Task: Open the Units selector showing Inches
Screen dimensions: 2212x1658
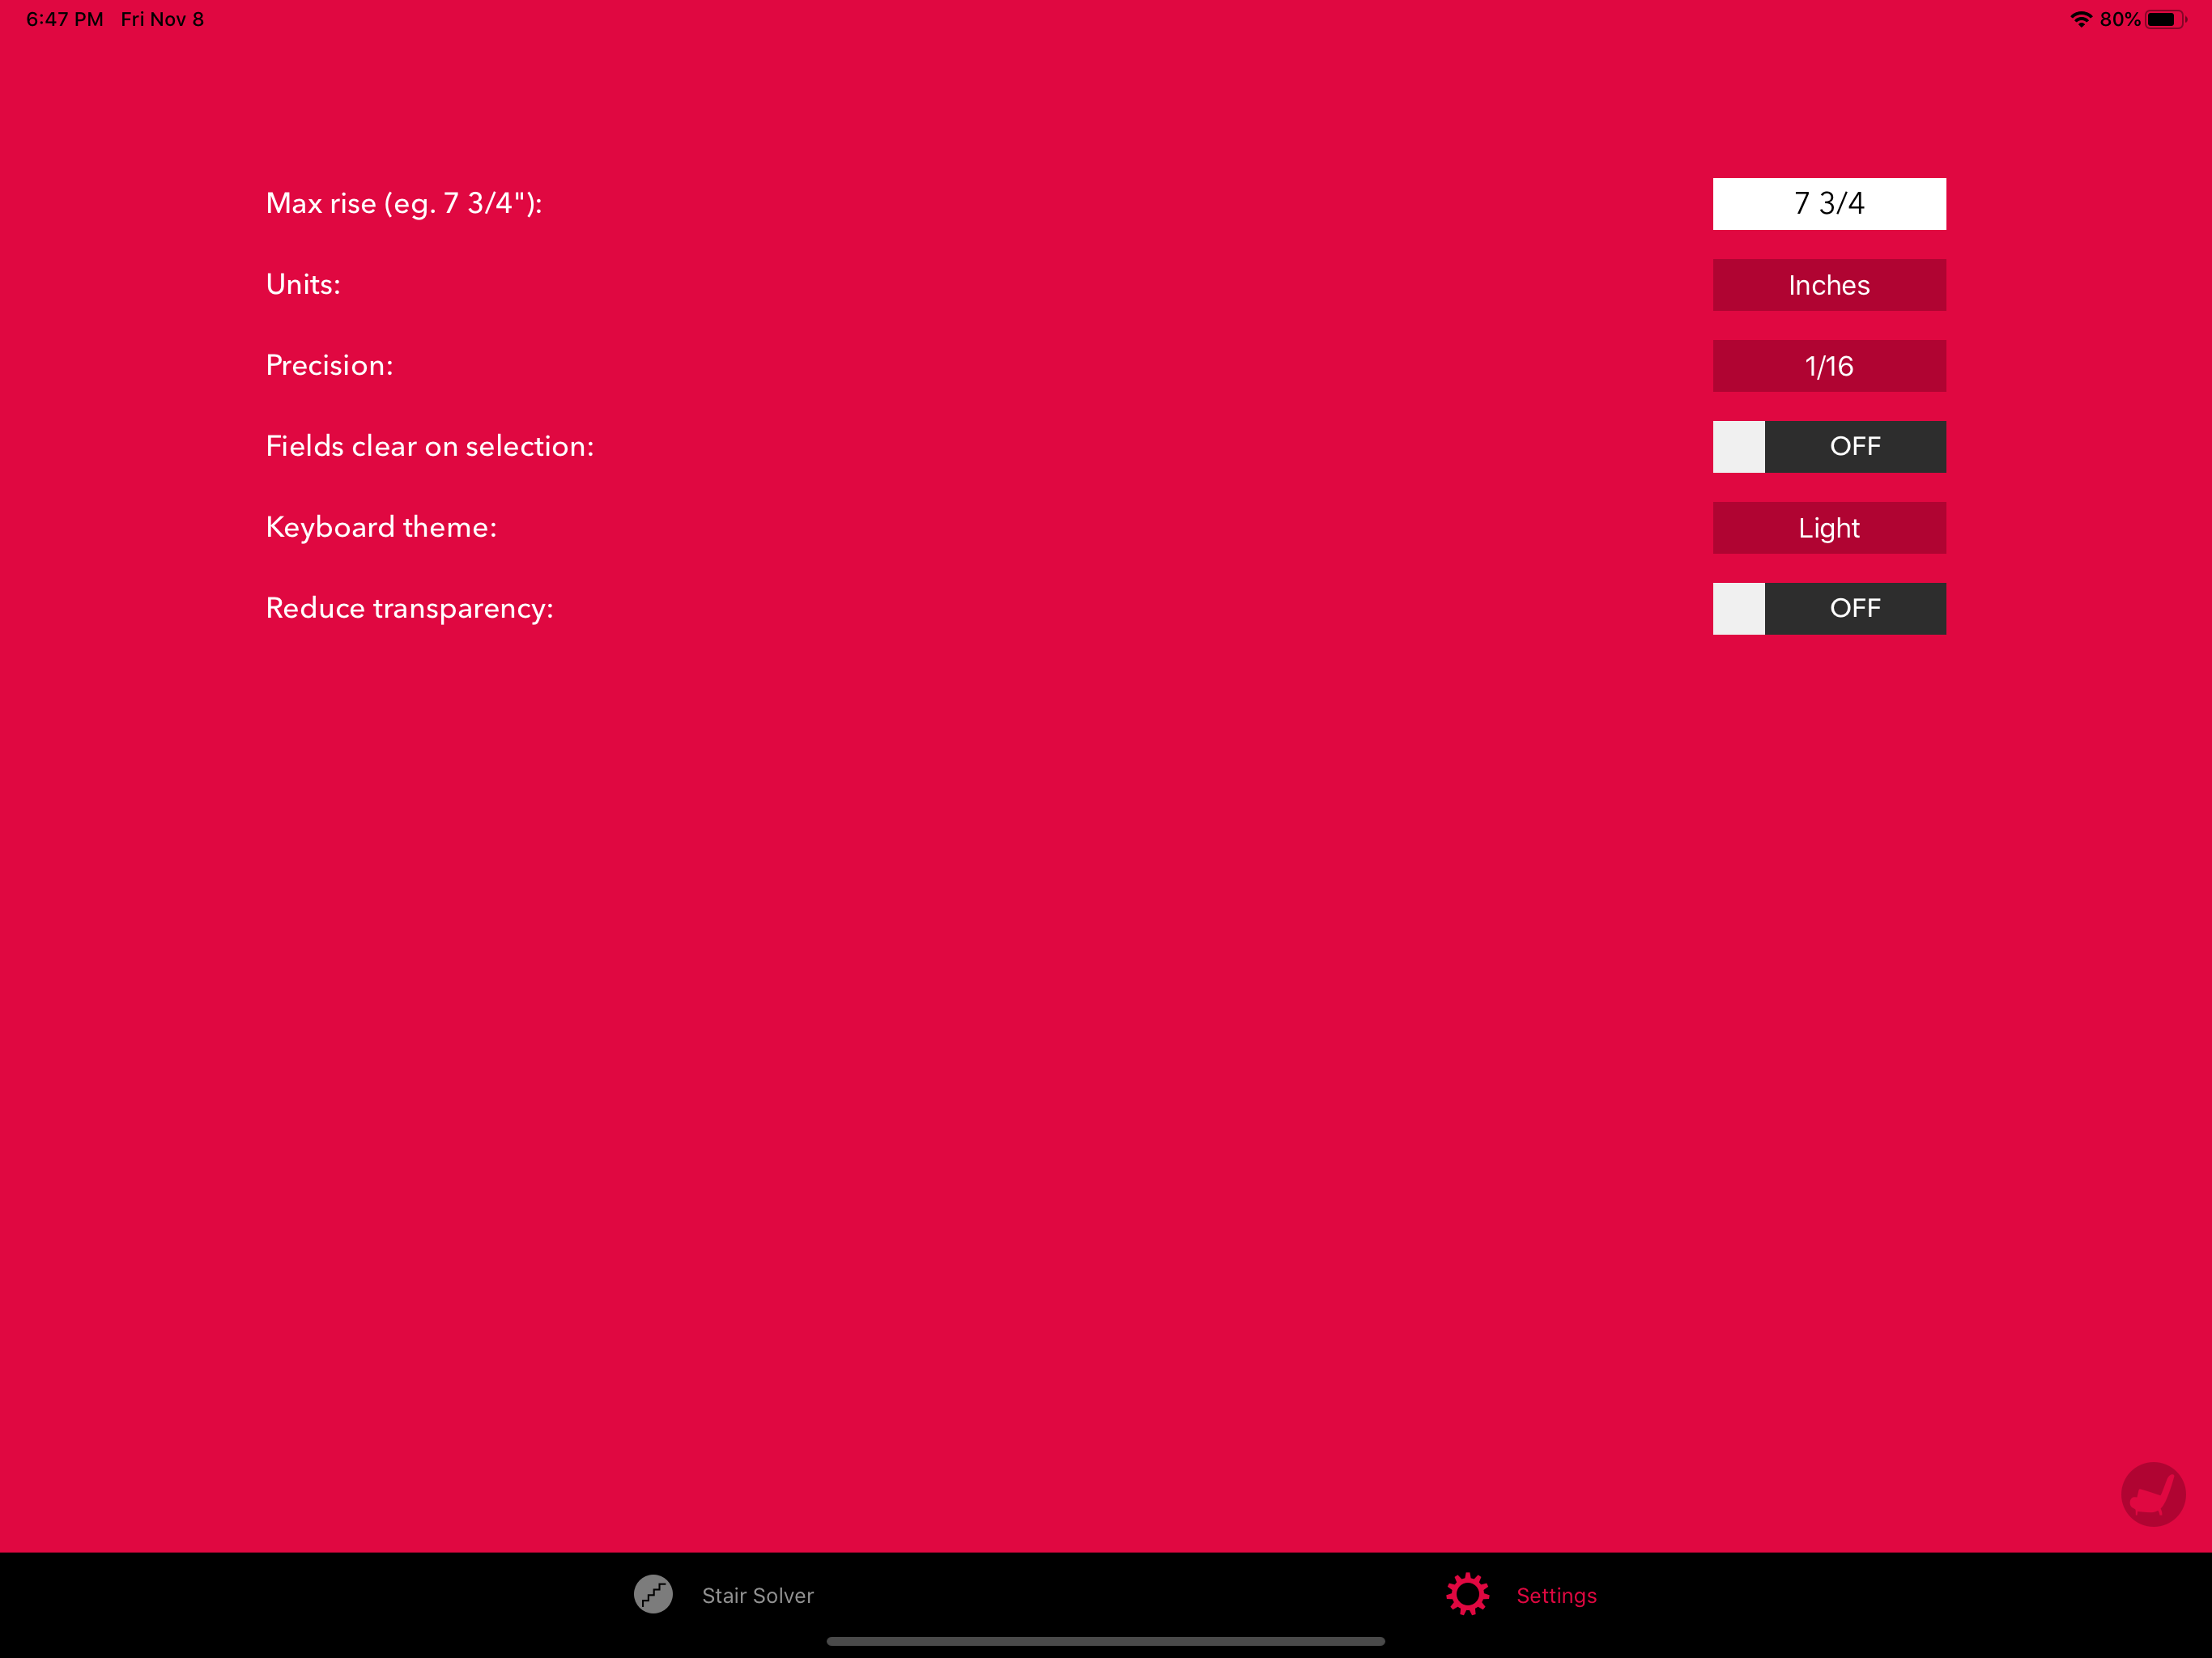Action: (1829, 285)
